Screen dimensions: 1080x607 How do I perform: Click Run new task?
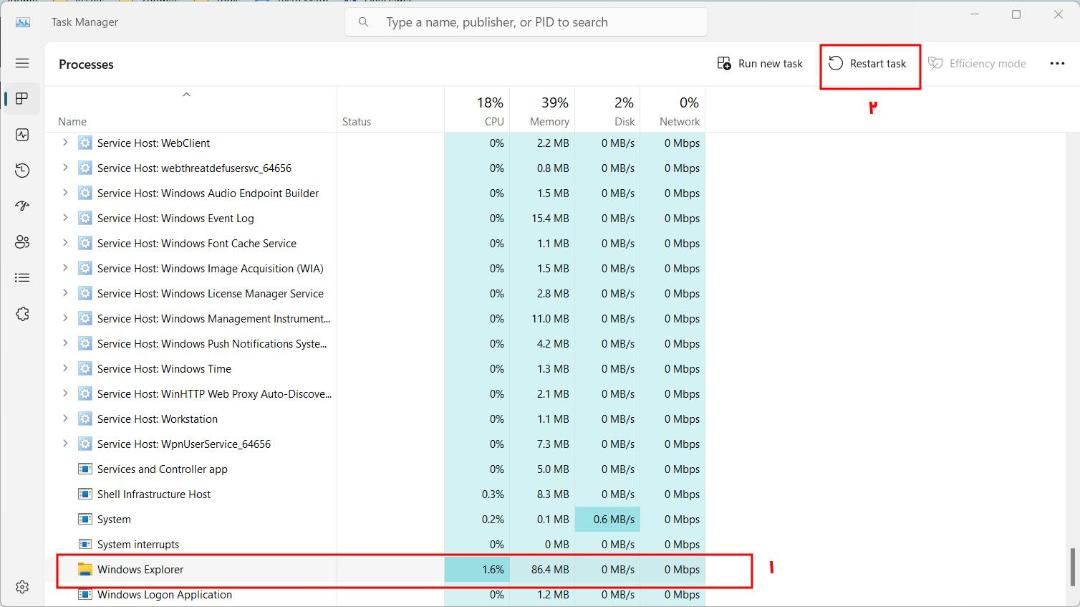[x=760, y=63]
